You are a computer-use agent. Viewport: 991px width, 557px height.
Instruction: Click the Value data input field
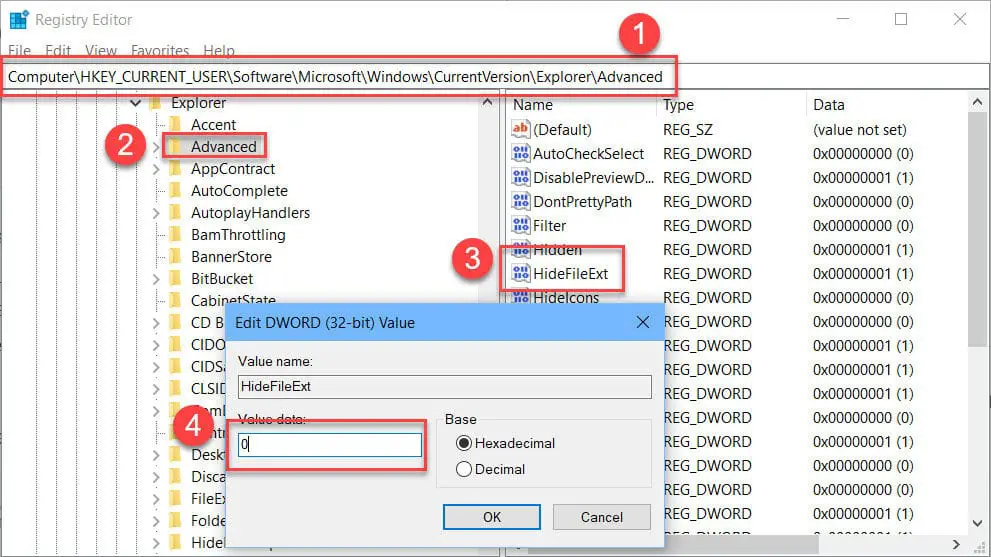coord(330,444)
